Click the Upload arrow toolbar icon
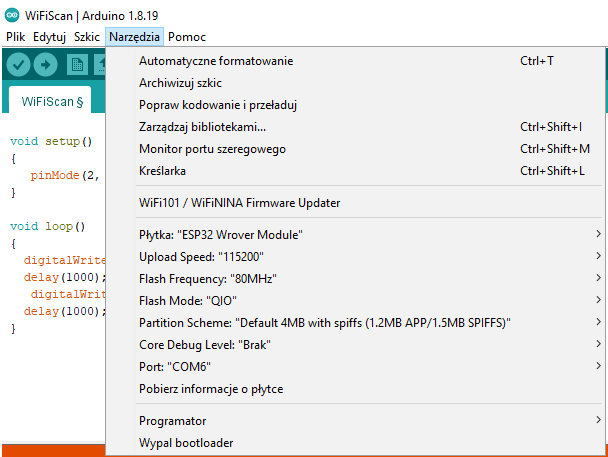The image size is (608, 457). [x=45, y=64]
